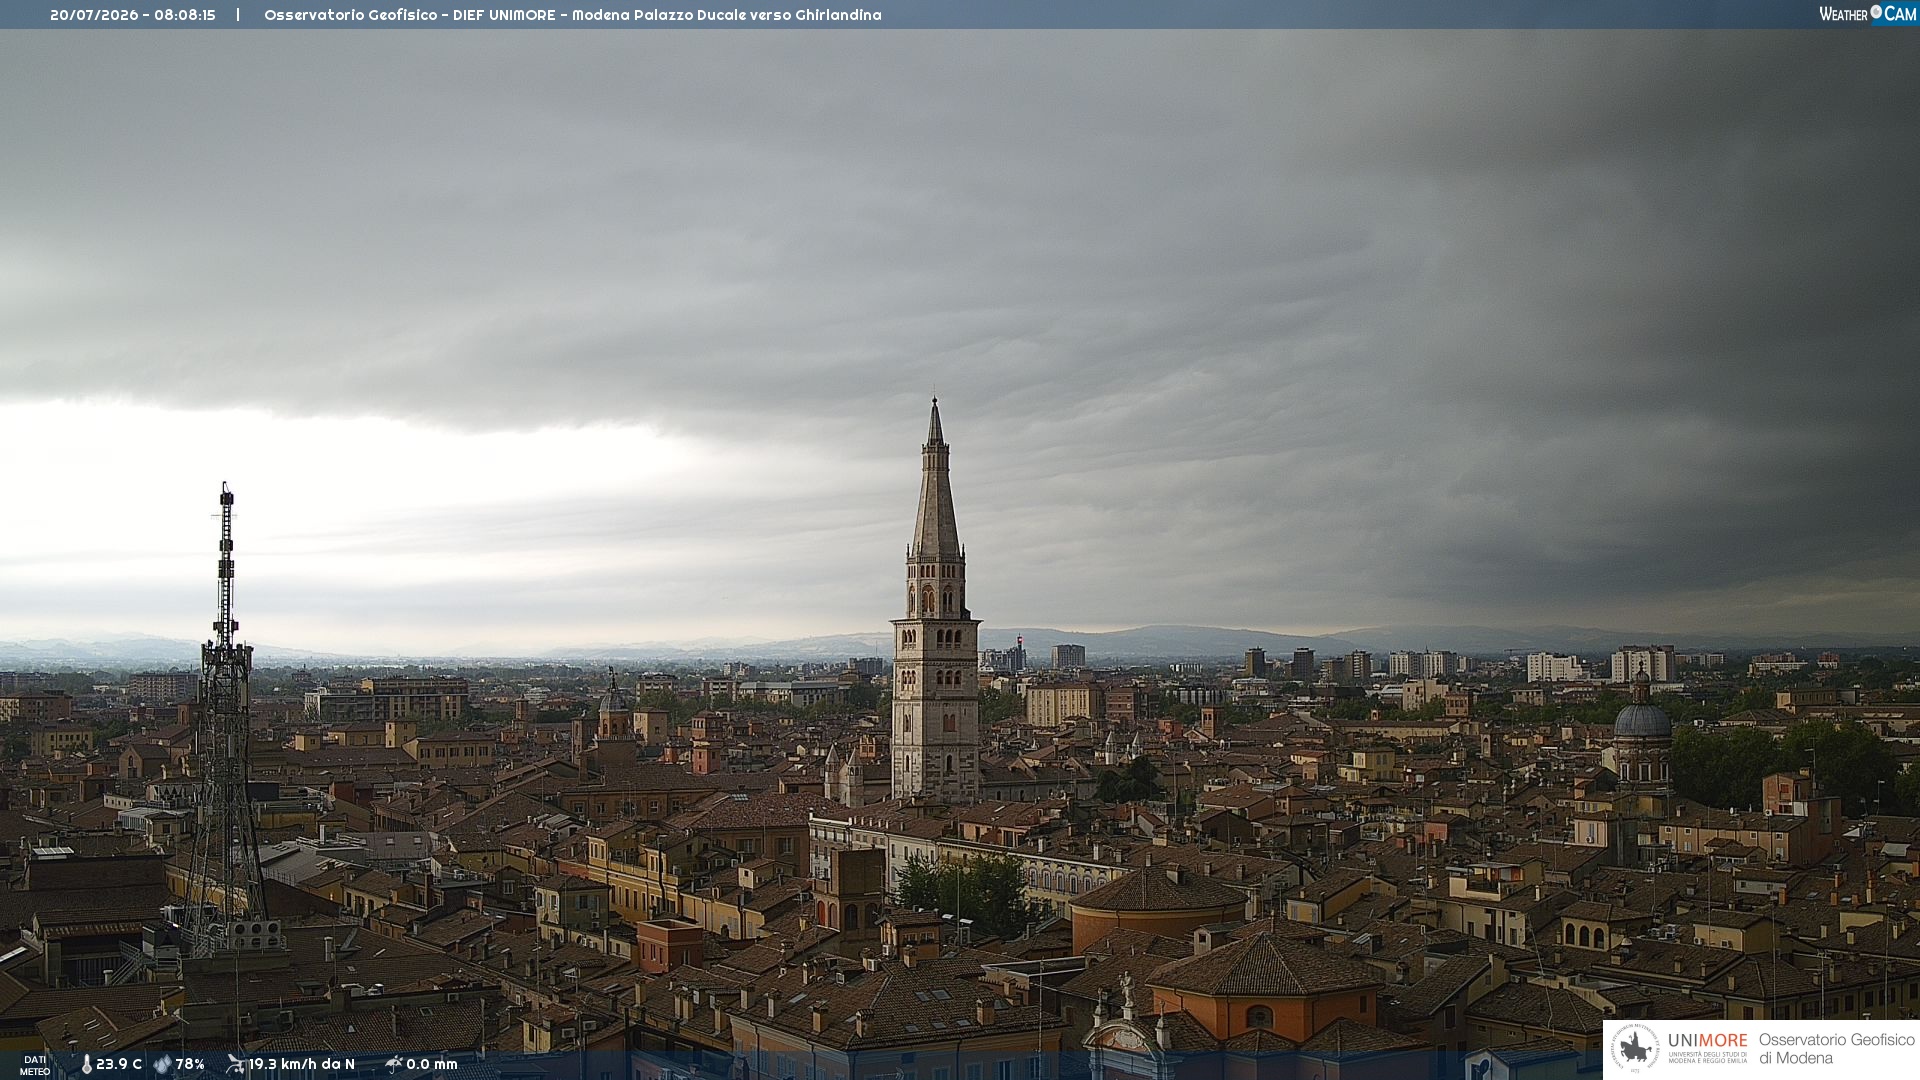Viewport: 1920px width, 1080px height.
Task: Open the DATI METEO label
Action: [x=35, y=1065]
